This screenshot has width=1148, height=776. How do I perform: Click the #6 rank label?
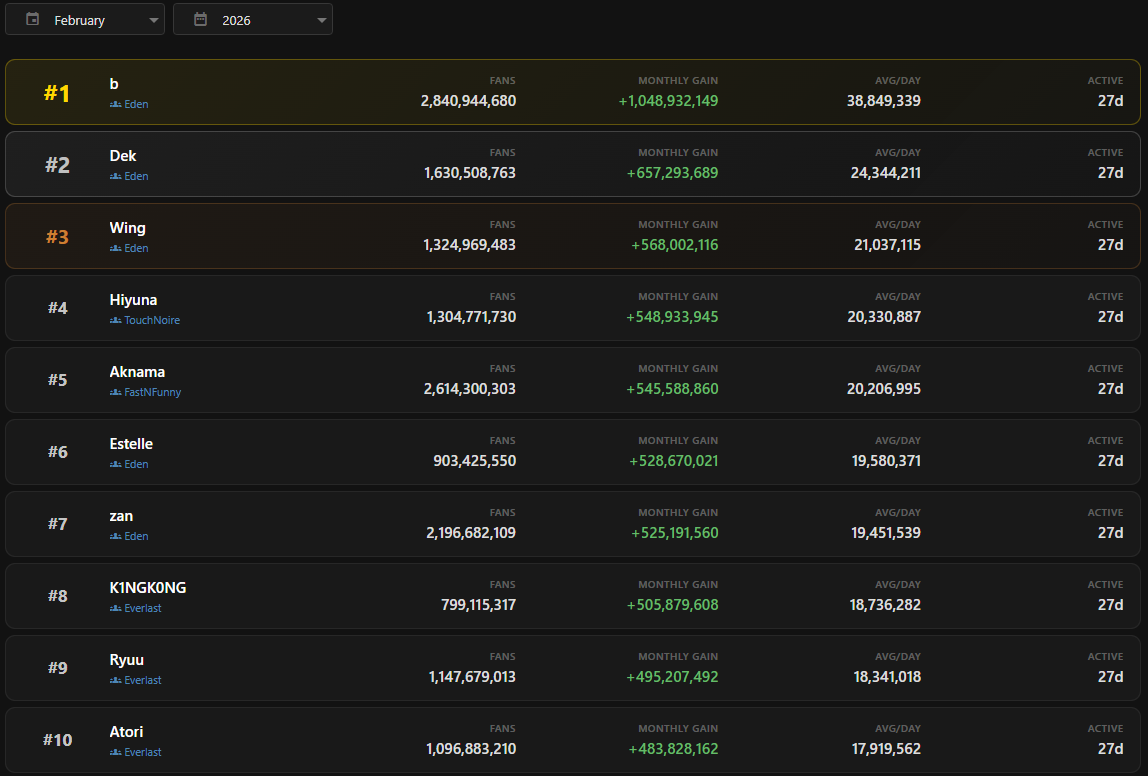(58, 452)
